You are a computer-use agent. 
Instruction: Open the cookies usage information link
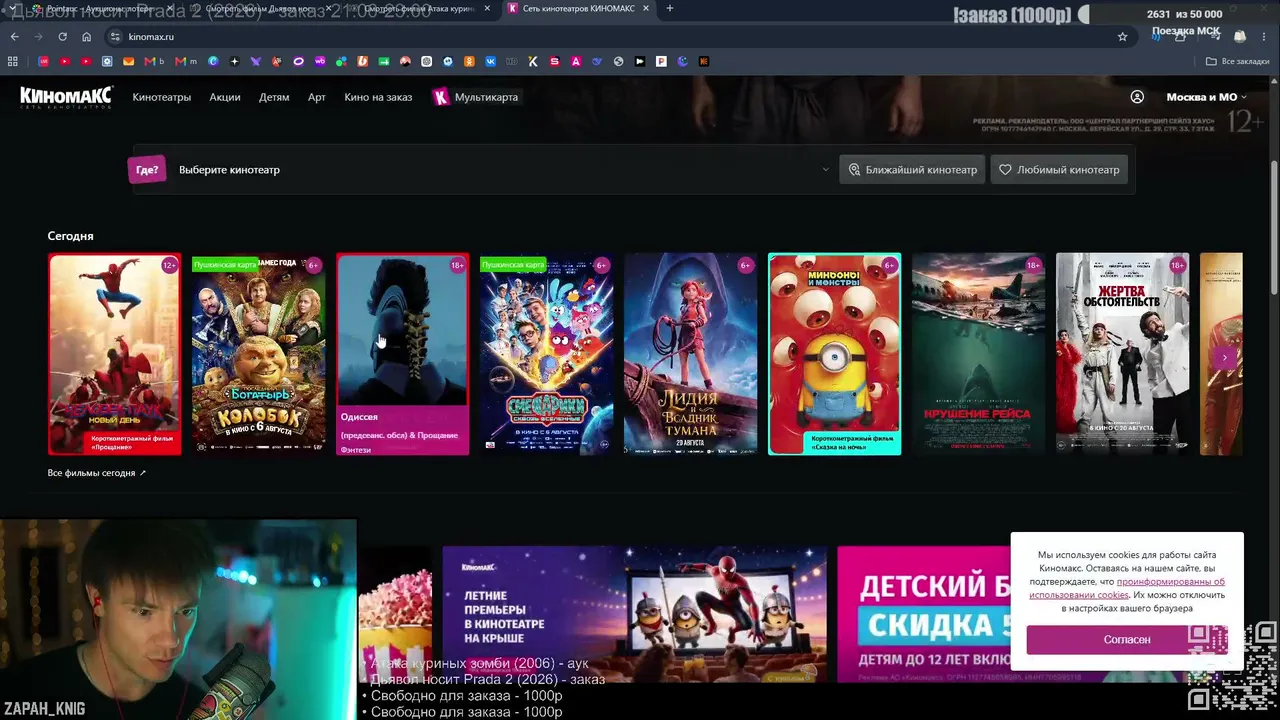1127,588
